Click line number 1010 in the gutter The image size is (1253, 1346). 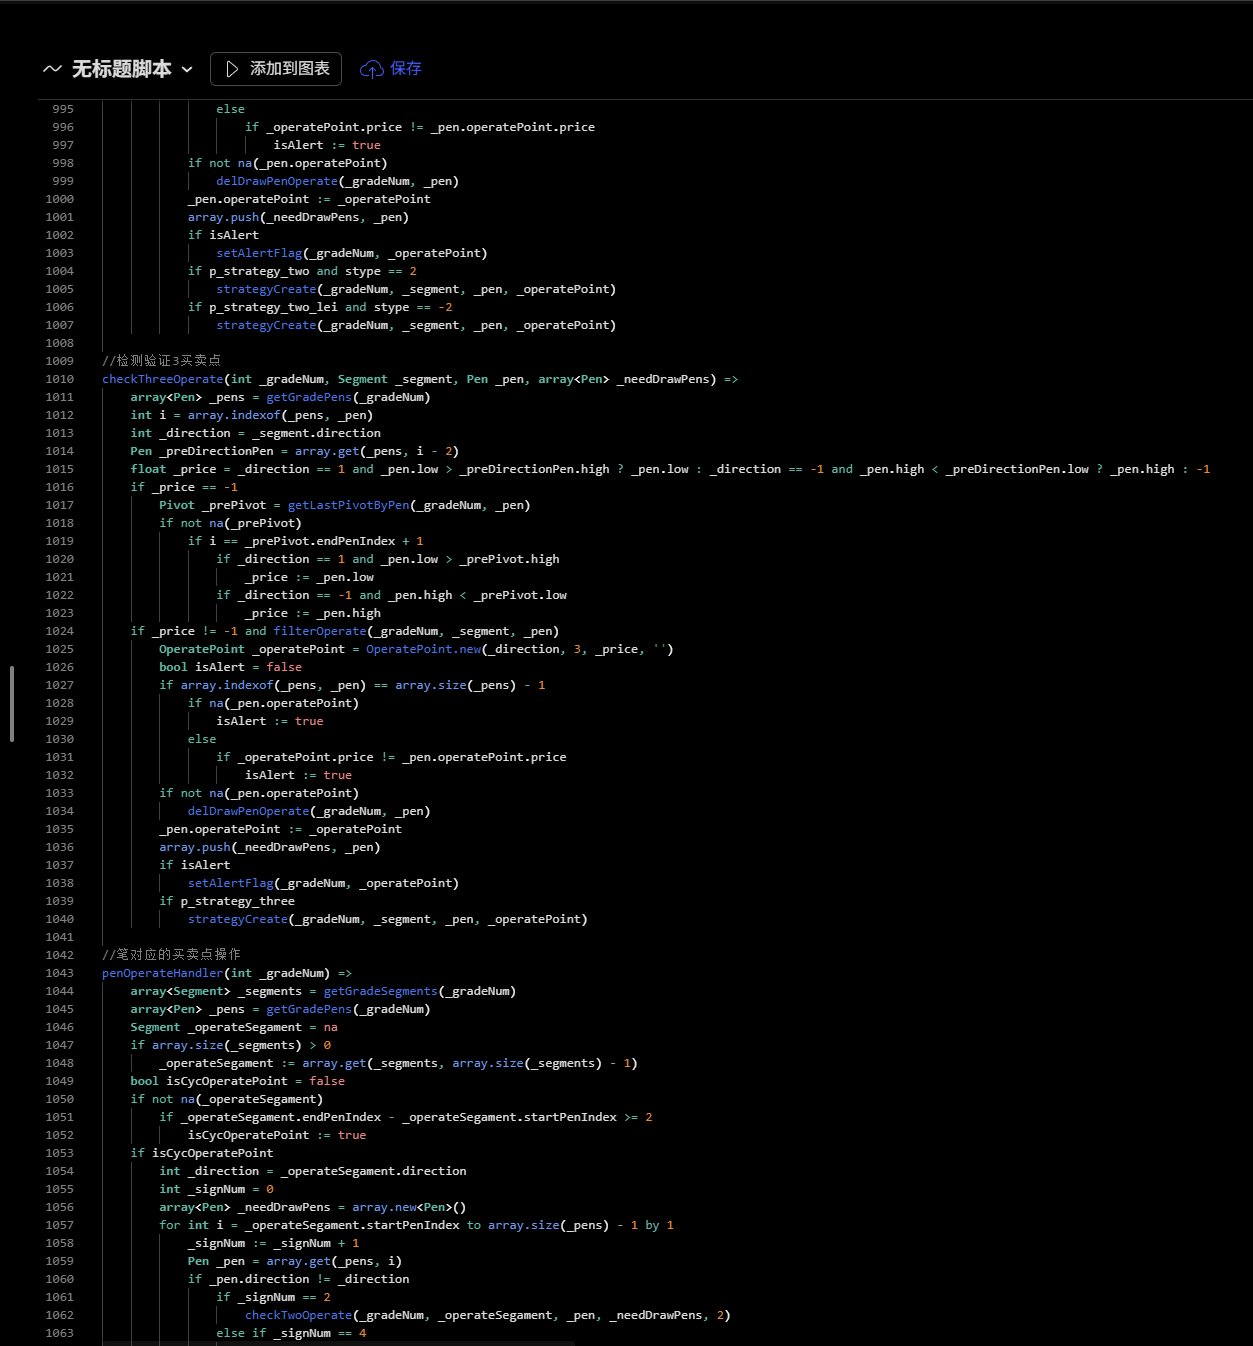(59, 379)
